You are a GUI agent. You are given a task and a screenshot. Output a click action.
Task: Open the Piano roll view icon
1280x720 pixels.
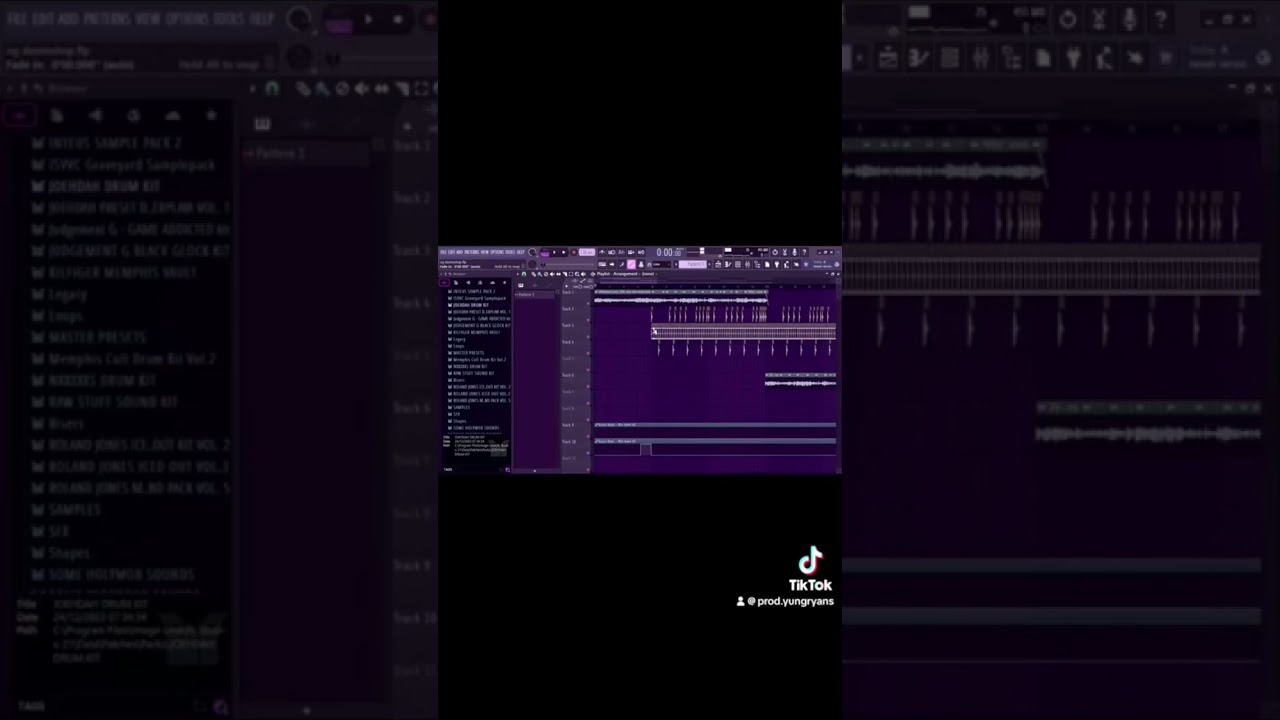[x=728, y=264]
